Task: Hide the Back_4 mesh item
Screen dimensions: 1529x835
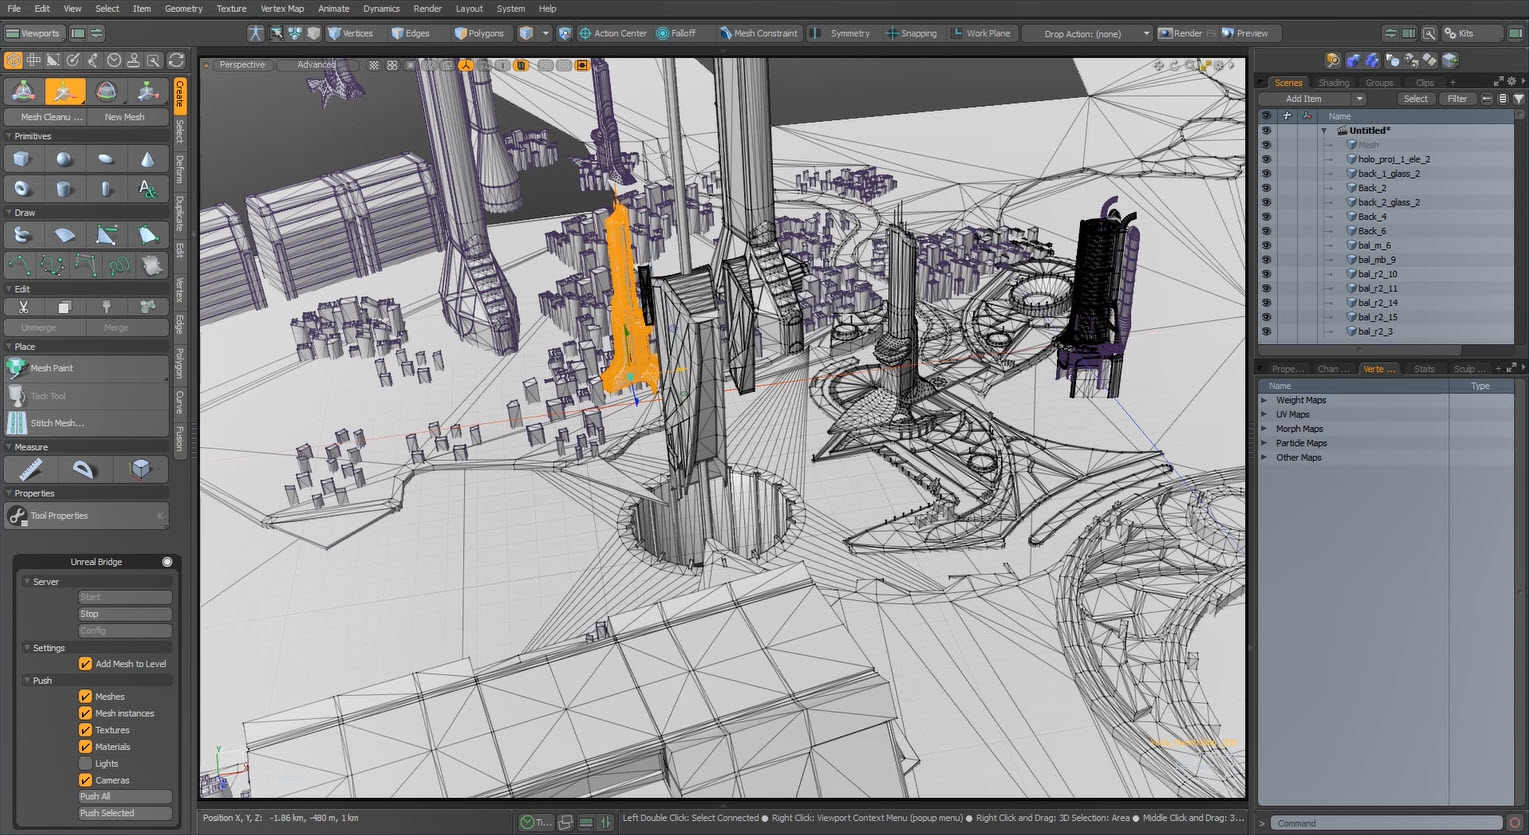Action: tap(1266, 216)
